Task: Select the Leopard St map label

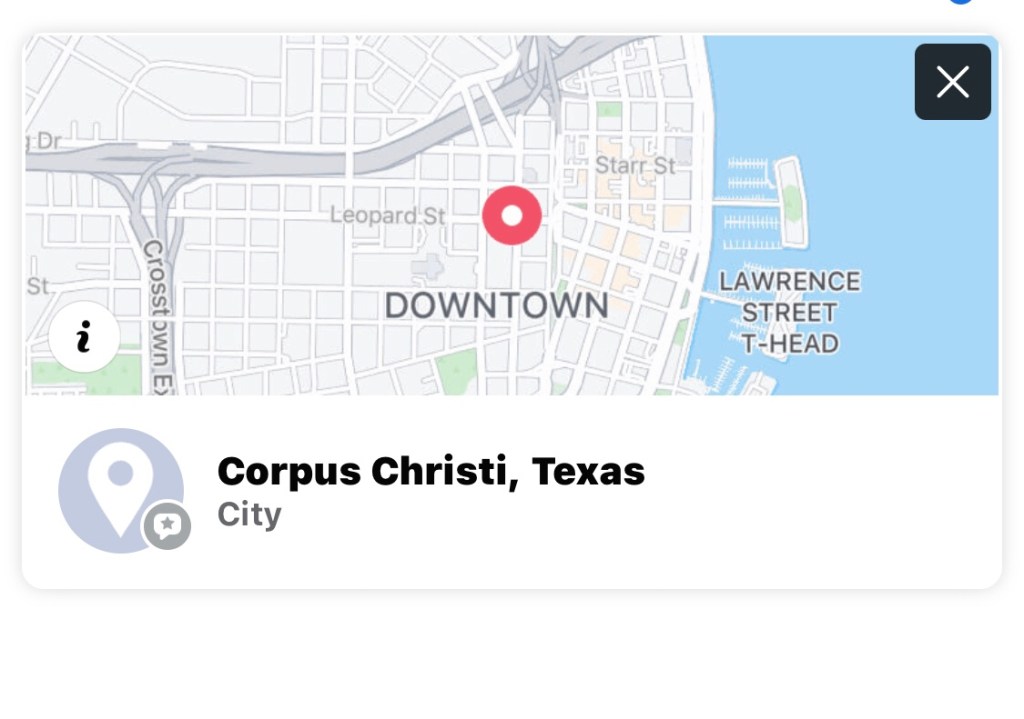Action: (388, 215)
